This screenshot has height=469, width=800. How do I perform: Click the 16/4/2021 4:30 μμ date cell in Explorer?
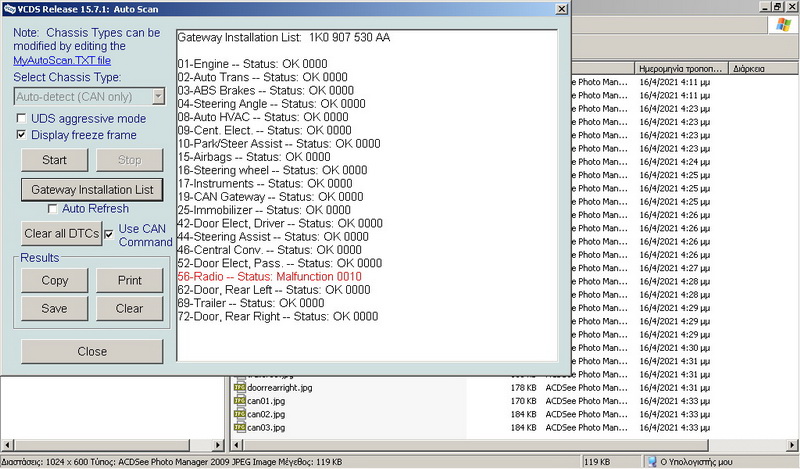coord(674,348)
